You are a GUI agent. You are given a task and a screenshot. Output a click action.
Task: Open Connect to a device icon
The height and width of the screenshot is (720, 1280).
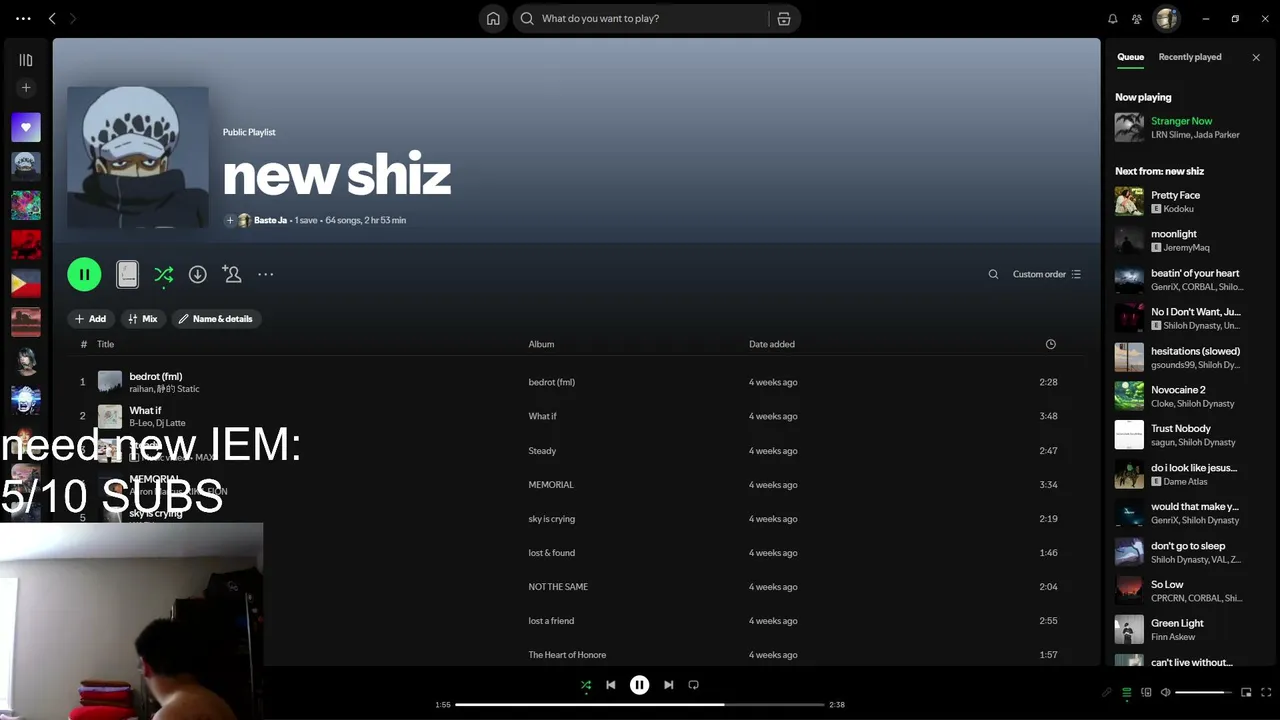[x=1146, y=692]
